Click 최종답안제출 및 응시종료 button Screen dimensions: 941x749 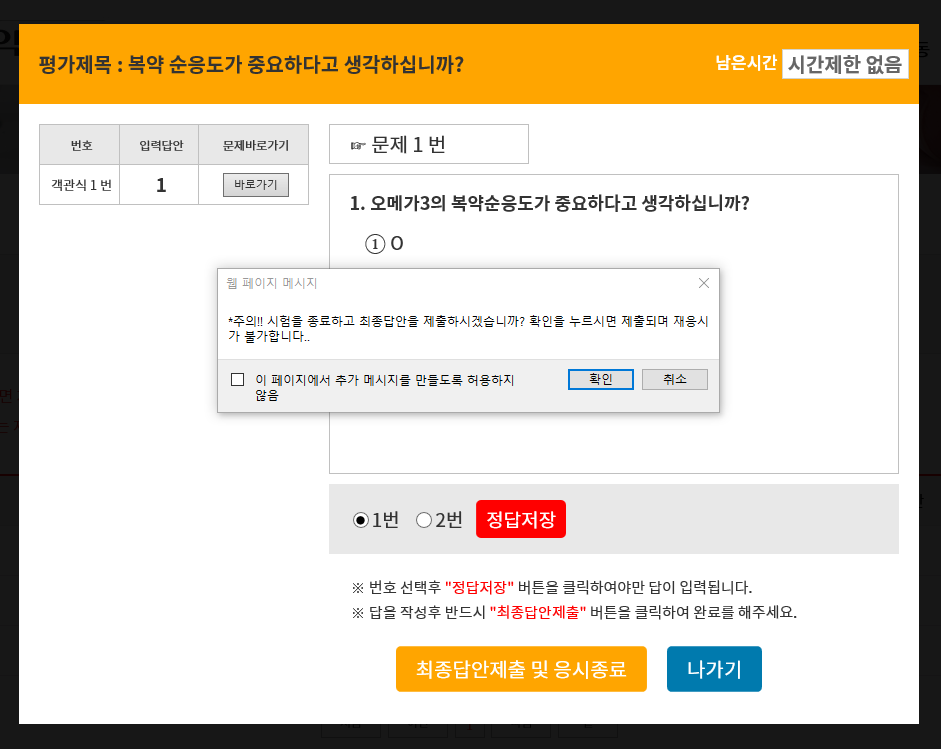521,669
